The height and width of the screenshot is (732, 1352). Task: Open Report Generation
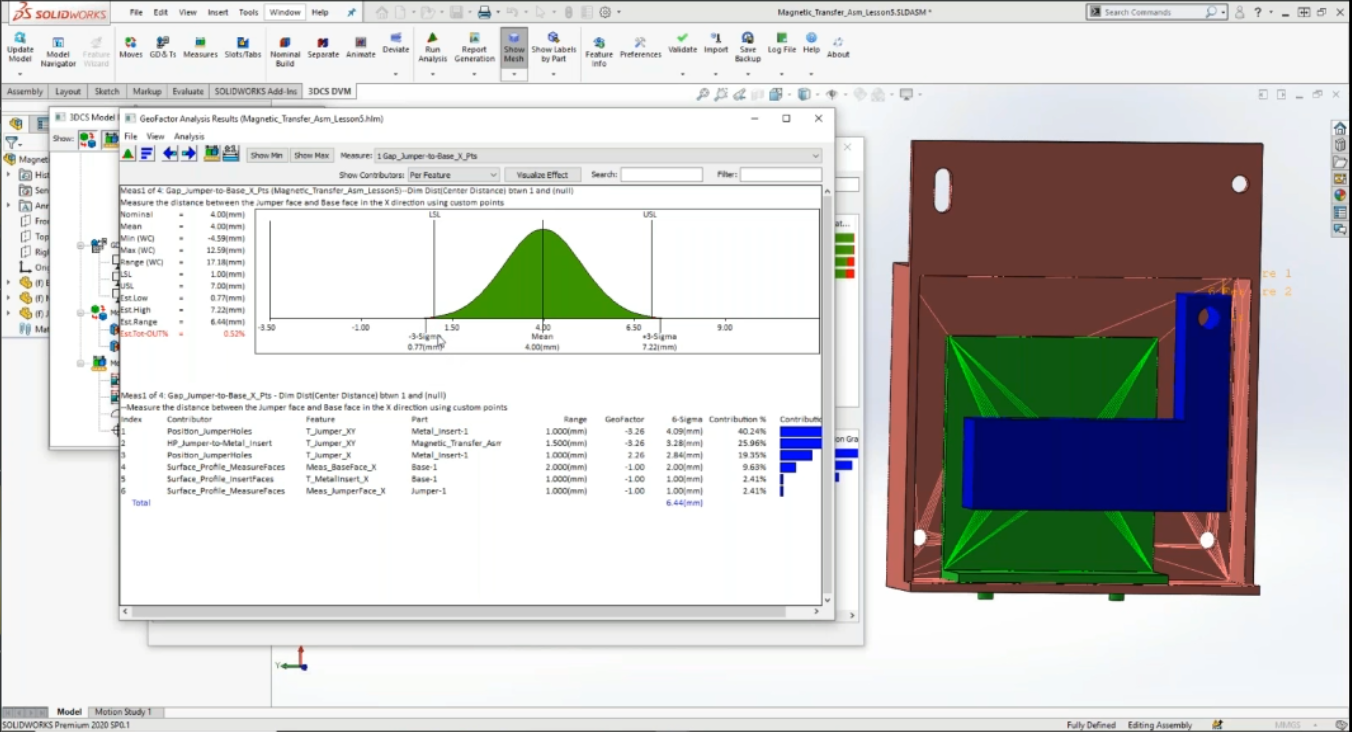point(474,47)
